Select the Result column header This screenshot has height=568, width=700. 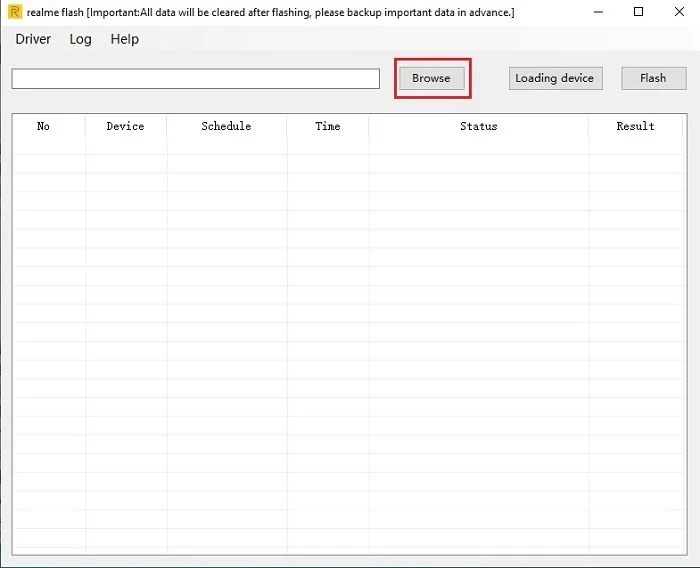tap(636, 126)
